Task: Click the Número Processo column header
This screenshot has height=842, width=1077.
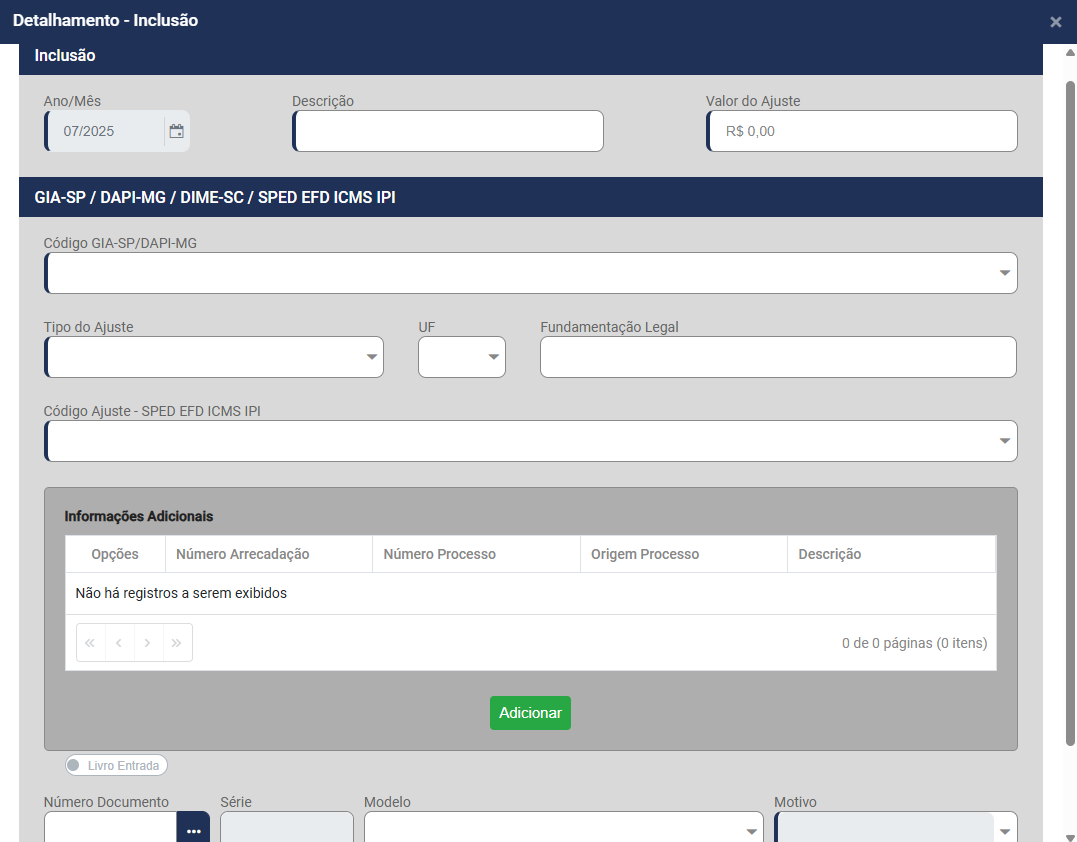Action: (477, 554)
